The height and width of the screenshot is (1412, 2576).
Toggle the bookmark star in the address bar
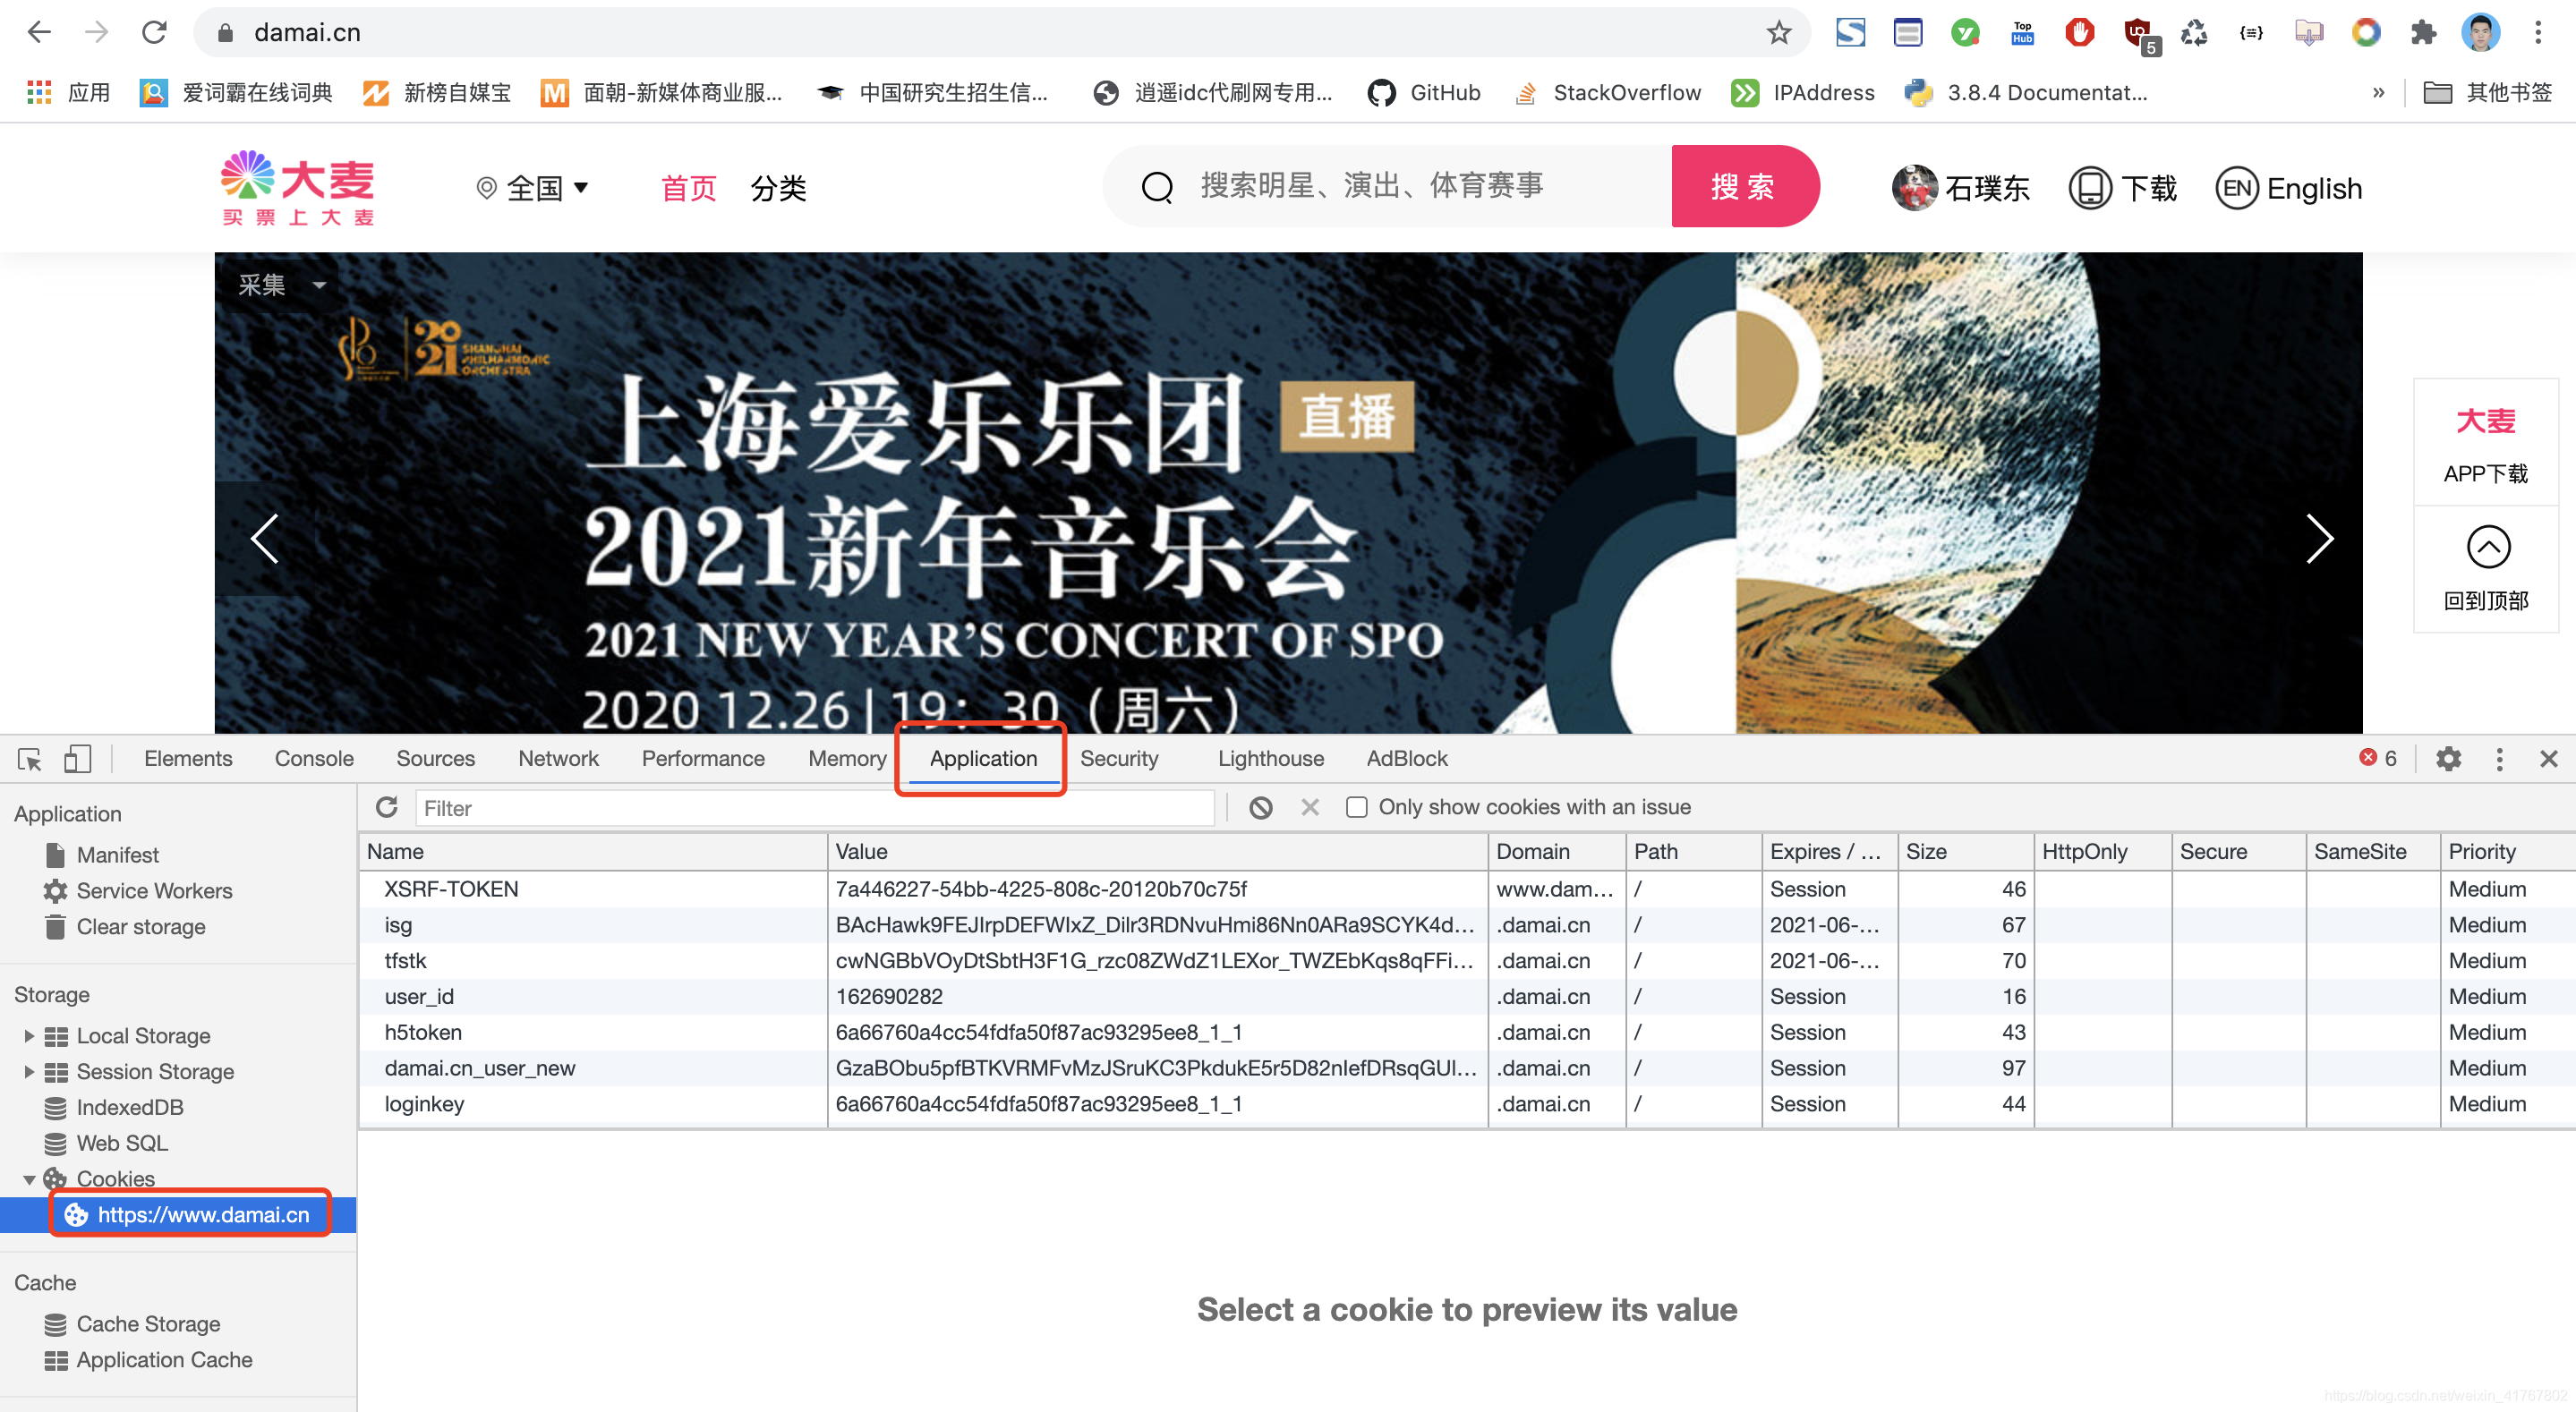[x=1779, y=32]
